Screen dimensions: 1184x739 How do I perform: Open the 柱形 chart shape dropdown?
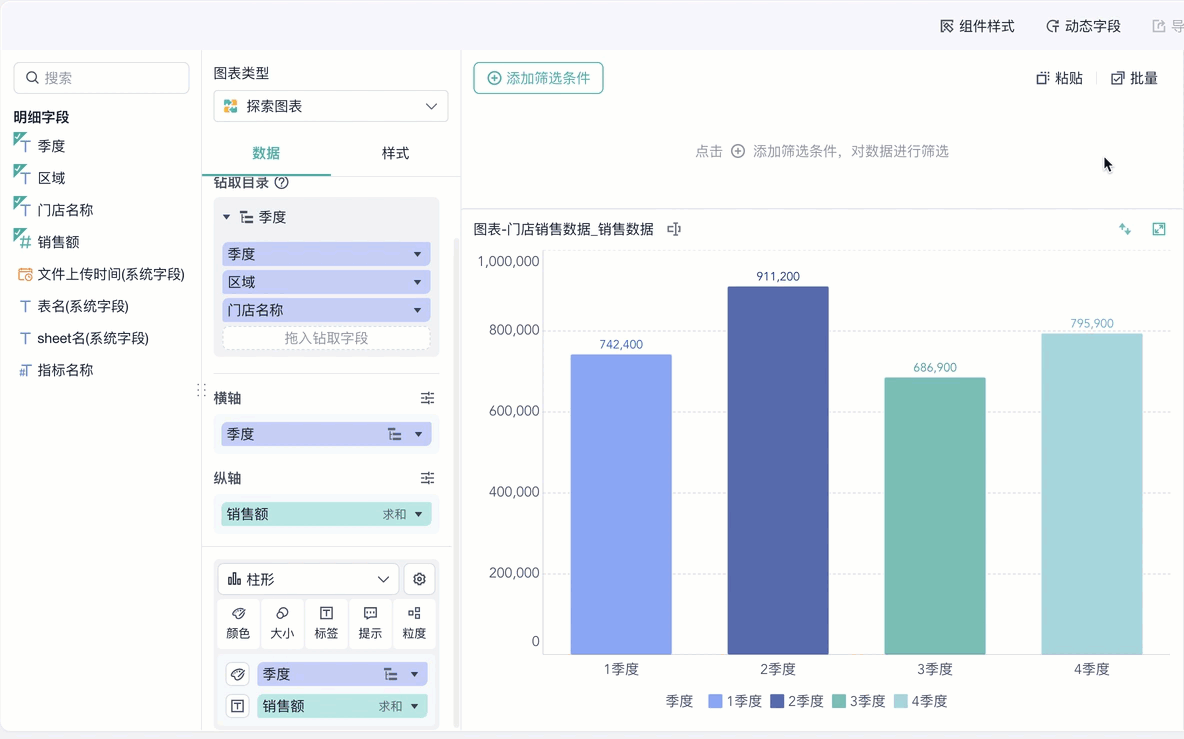(x=308, y=579)
